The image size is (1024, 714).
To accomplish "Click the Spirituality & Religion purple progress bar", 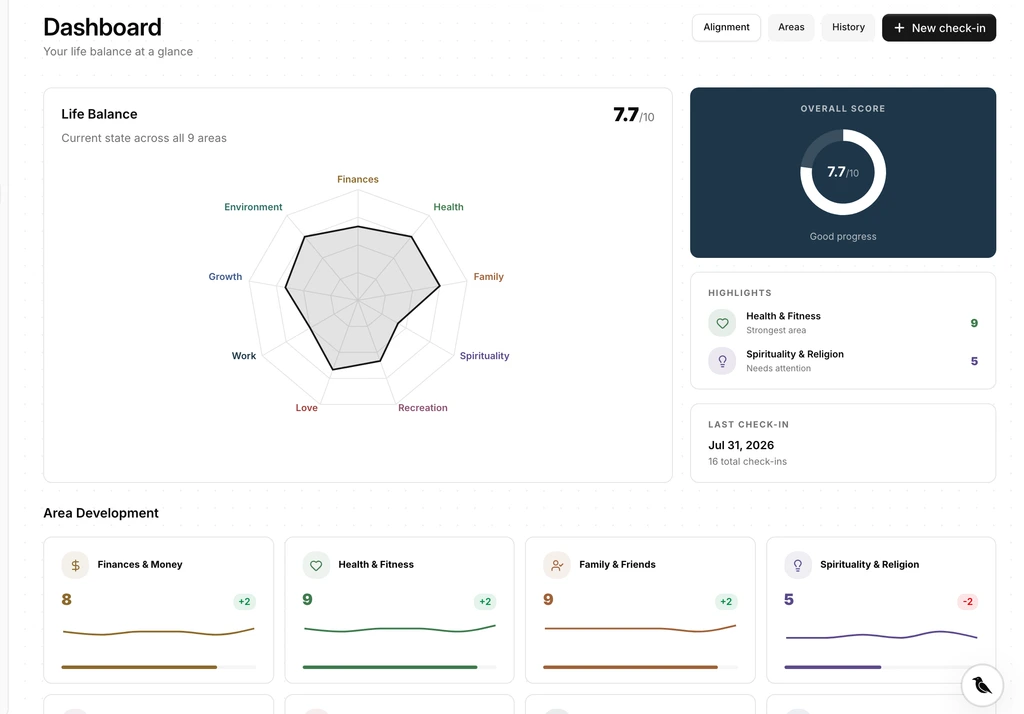I will click(x=833, y=667).
